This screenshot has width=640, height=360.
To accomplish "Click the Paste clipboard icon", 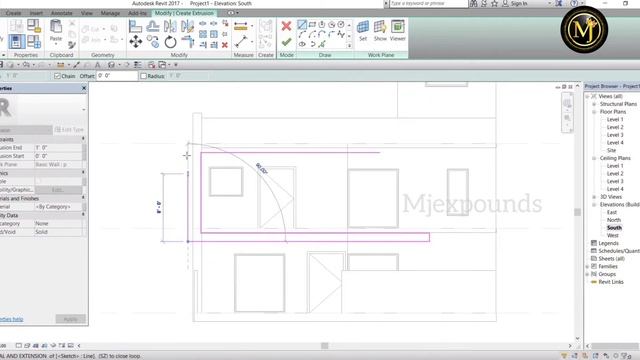I will point(56,27).
